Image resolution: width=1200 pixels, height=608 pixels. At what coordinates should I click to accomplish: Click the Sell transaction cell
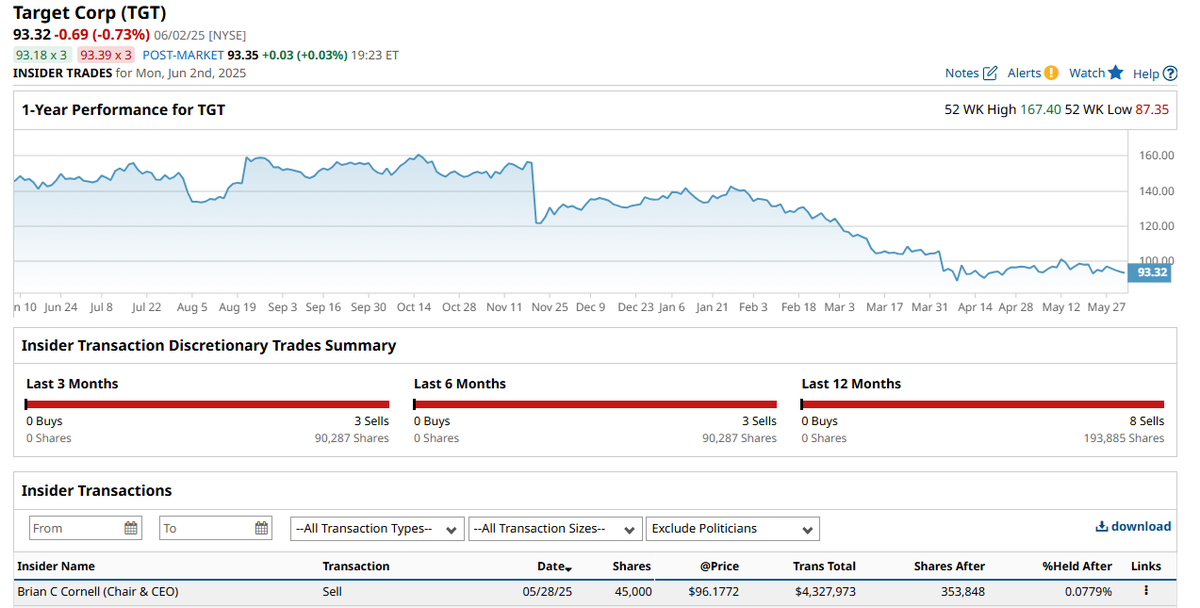tap(332, 591)
